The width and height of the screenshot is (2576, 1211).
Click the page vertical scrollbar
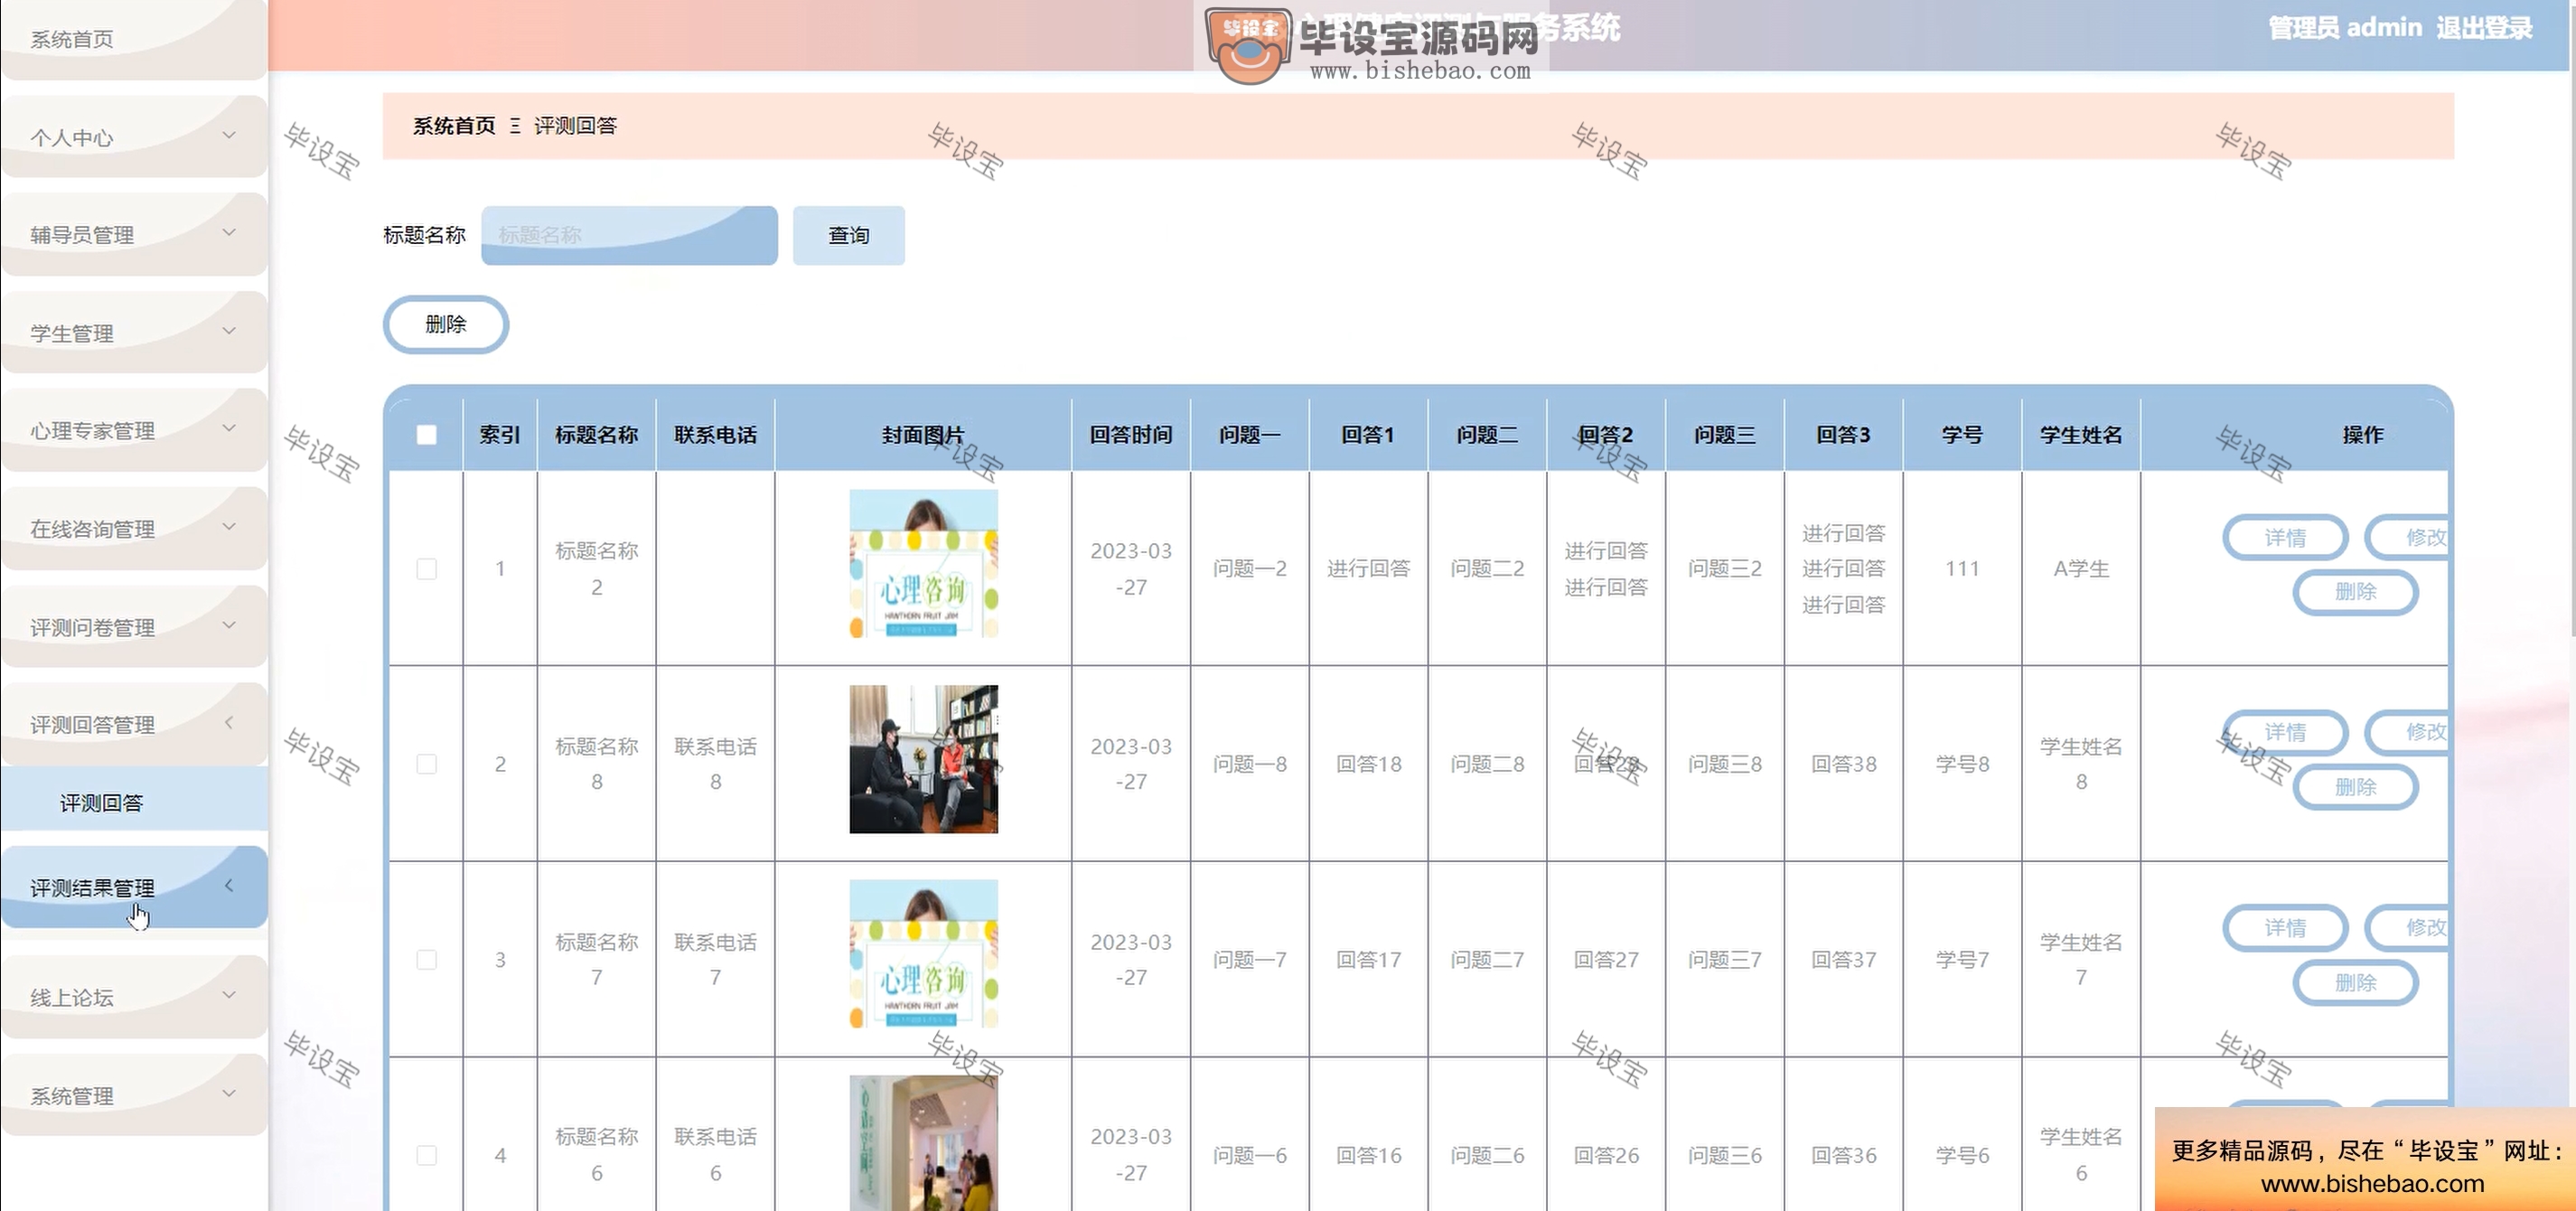(2572, 320)
